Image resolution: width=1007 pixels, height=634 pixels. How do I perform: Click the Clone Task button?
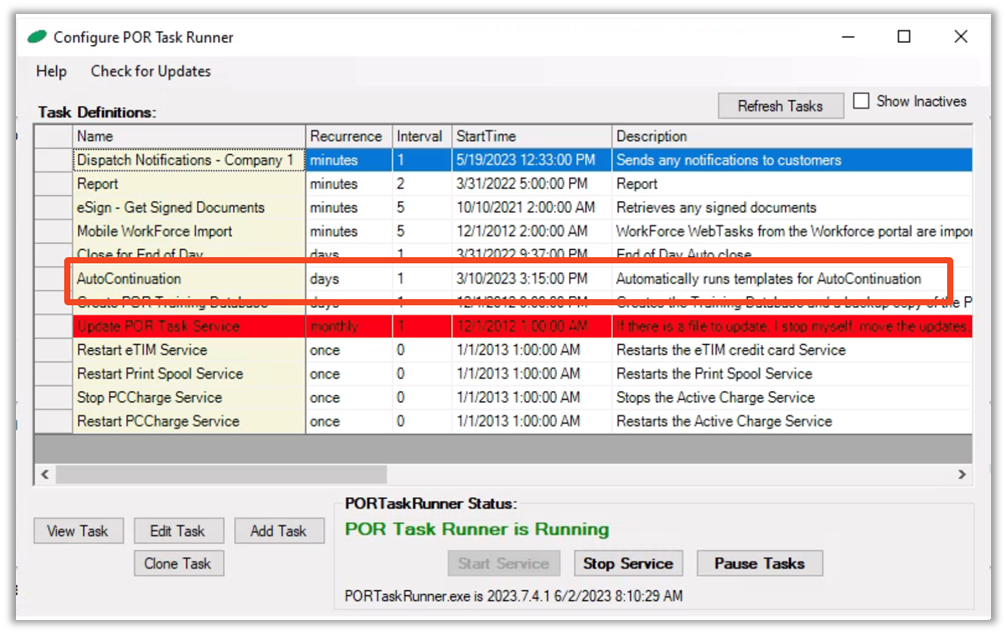[177, 563]
